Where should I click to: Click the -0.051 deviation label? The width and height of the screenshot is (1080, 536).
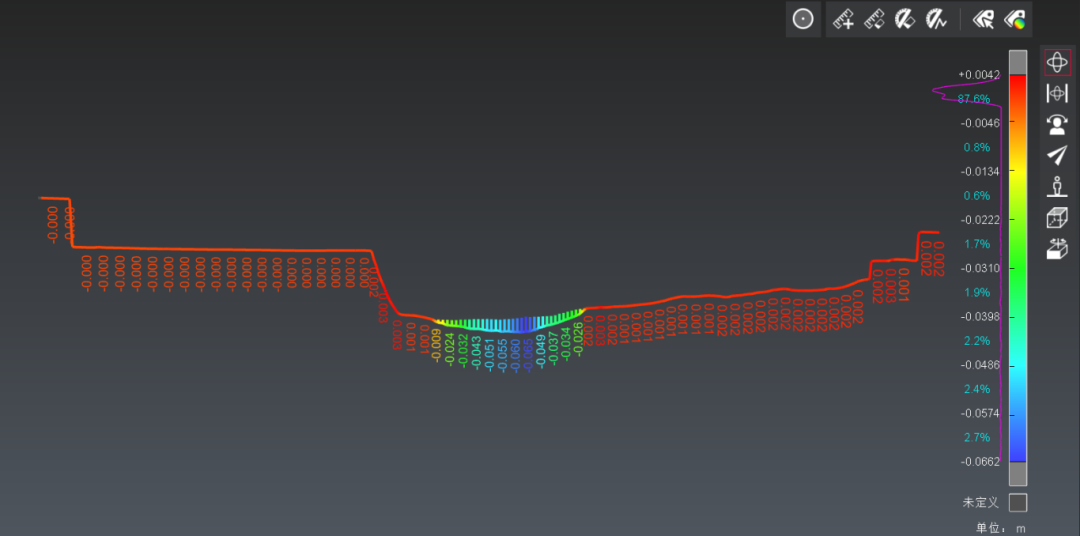490,353
